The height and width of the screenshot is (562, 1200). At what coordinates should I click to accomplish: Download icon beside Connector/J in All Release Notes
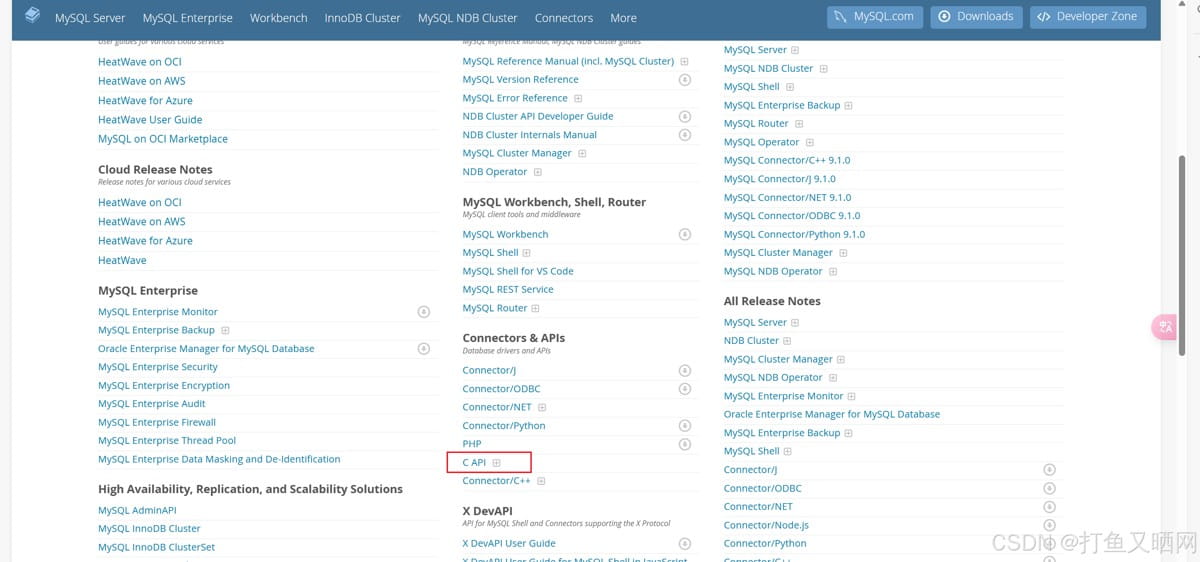[x=1049, y=469]
